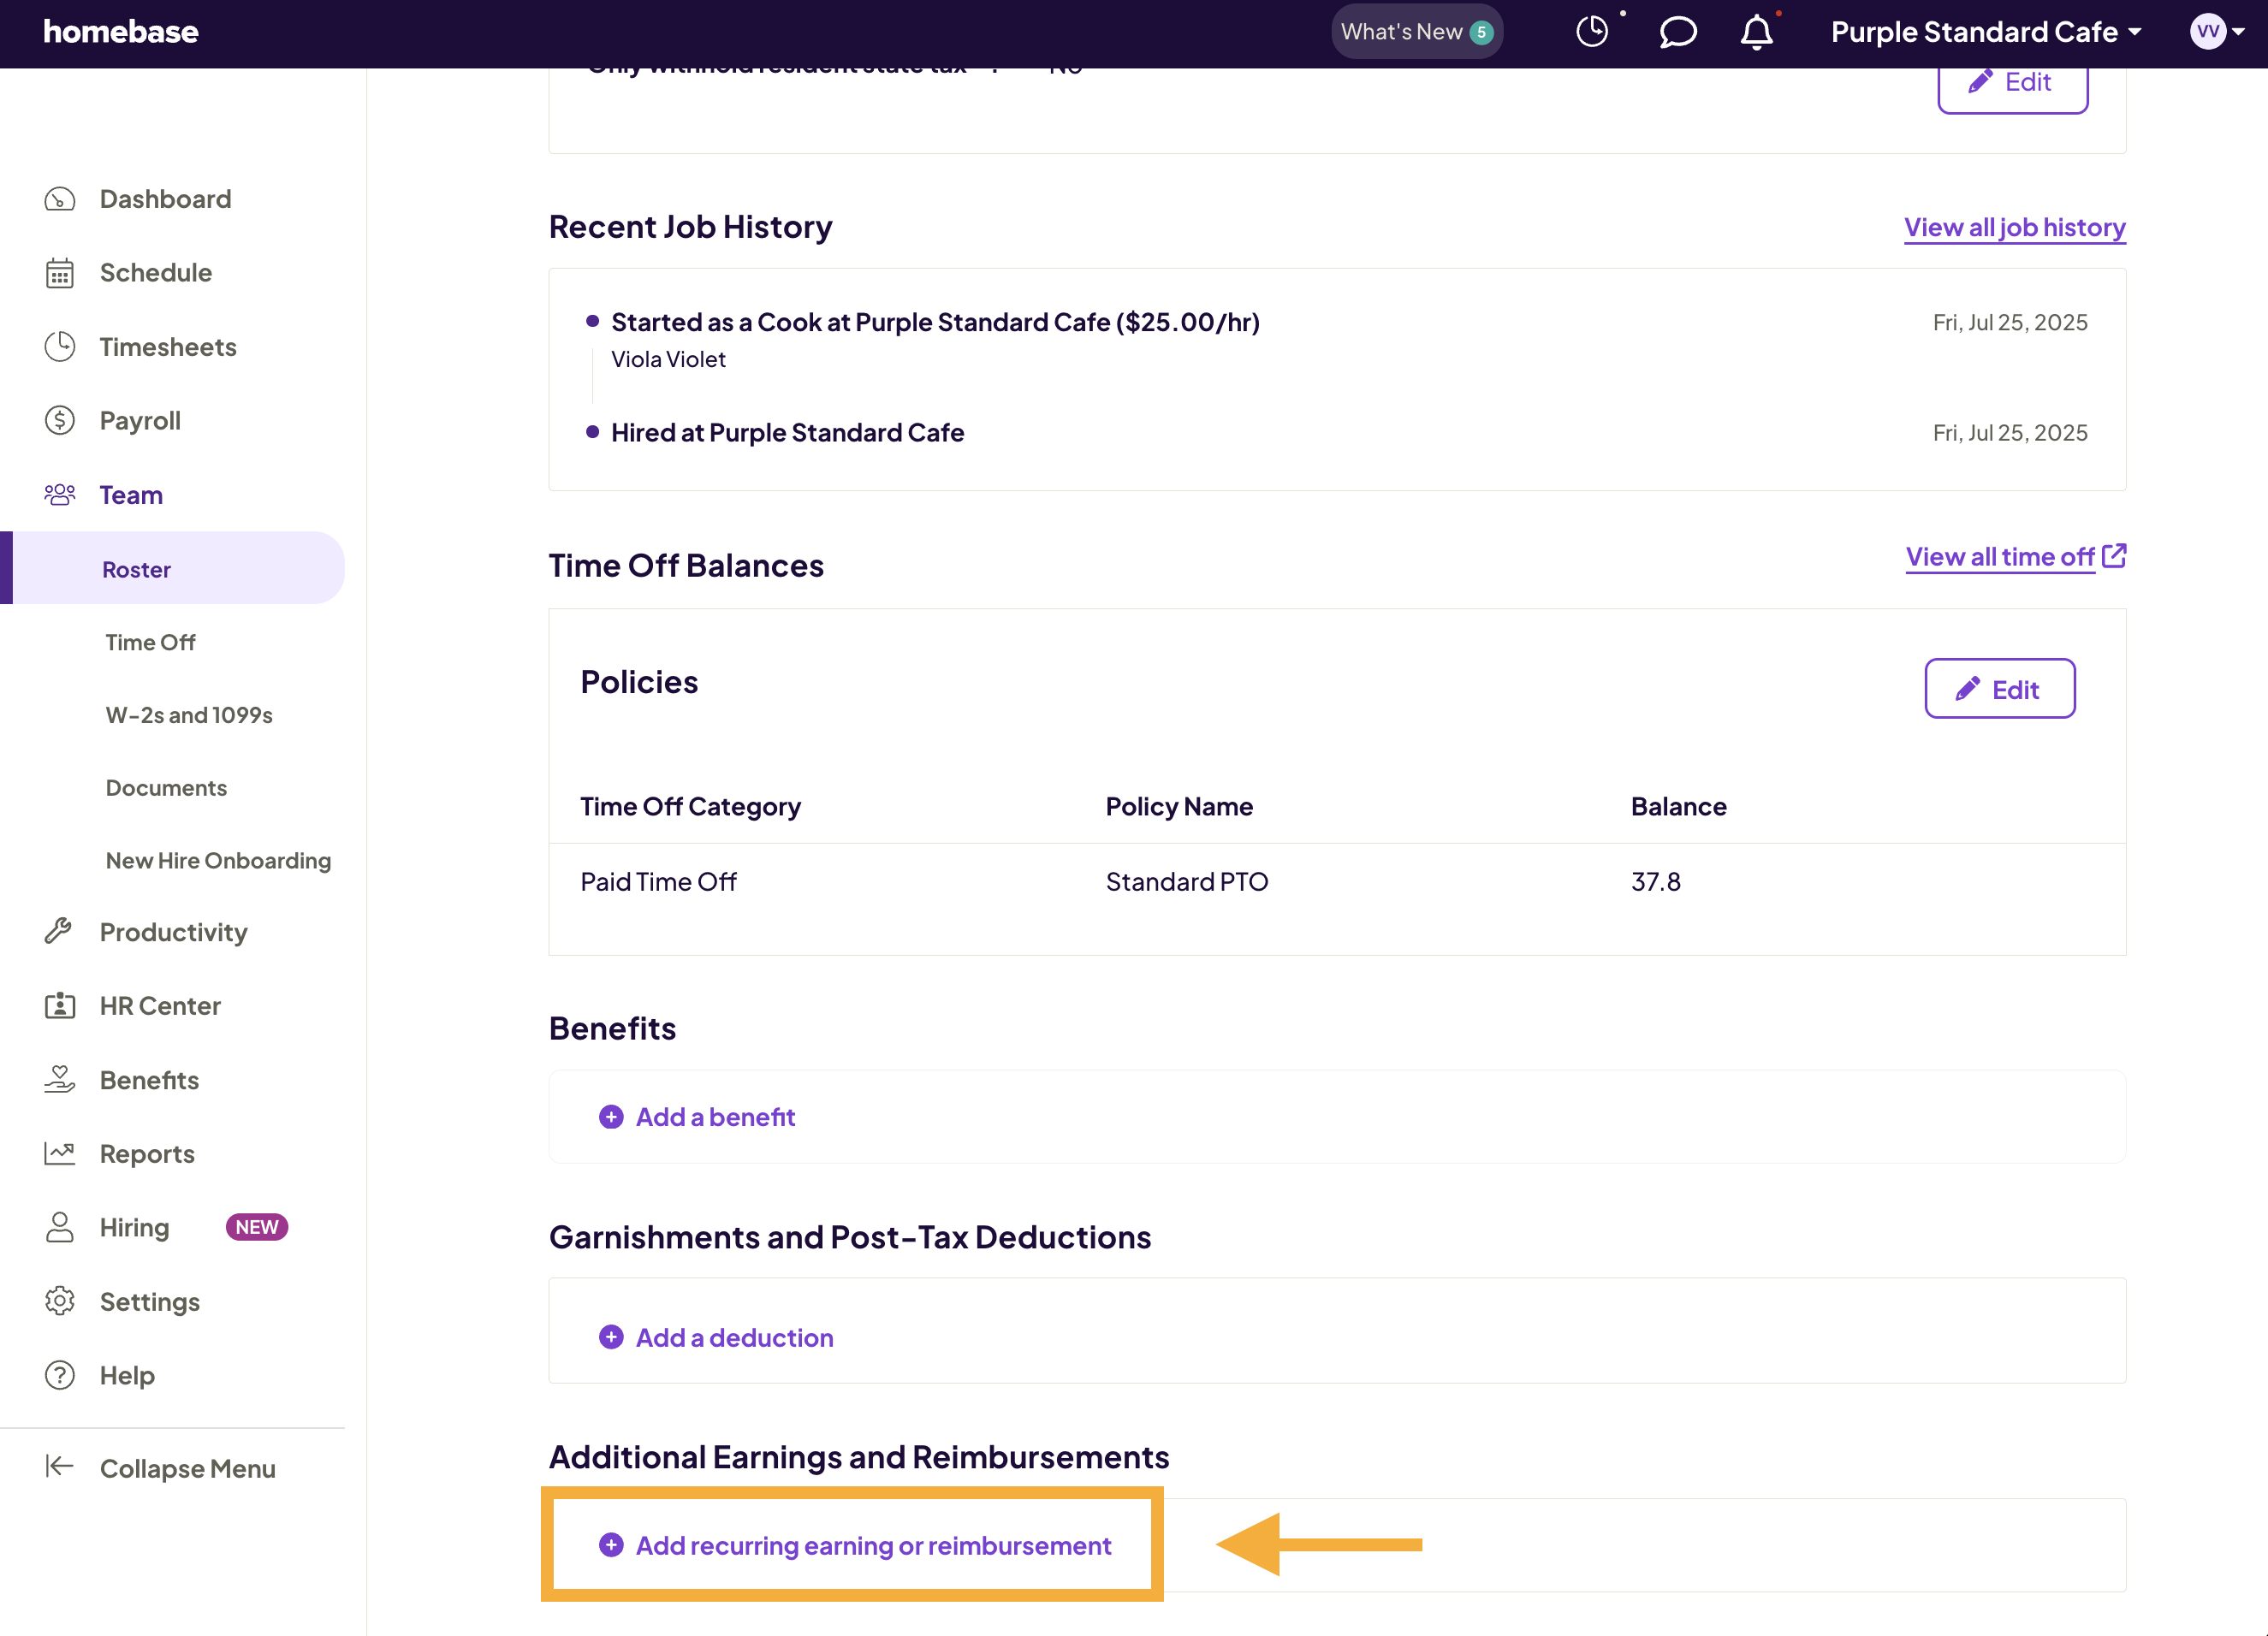Click the What's New button
Image resolution: width=2268 pixels, height=1636 pixels.
coord(1417,32)
